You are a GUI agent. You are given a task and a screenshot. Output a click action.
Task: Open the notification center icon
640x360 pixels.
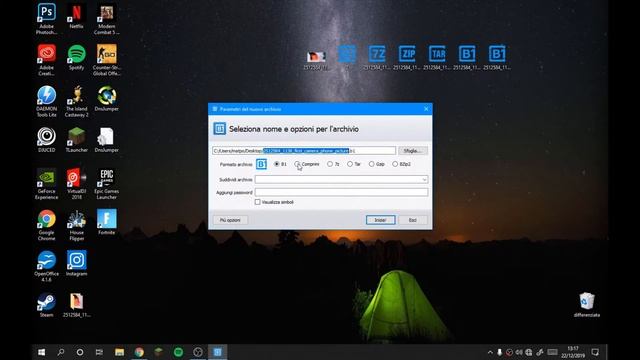[595, 352]
